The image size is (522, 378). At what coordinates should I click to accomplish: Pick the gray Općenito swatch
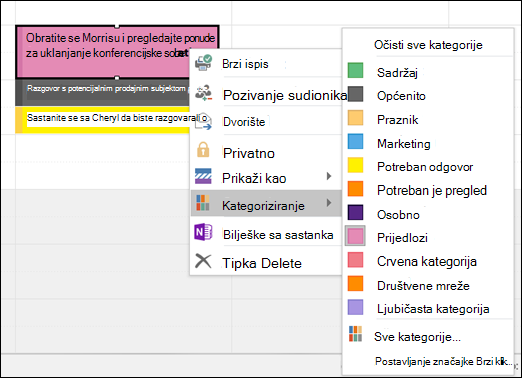(x=355, y=94)
